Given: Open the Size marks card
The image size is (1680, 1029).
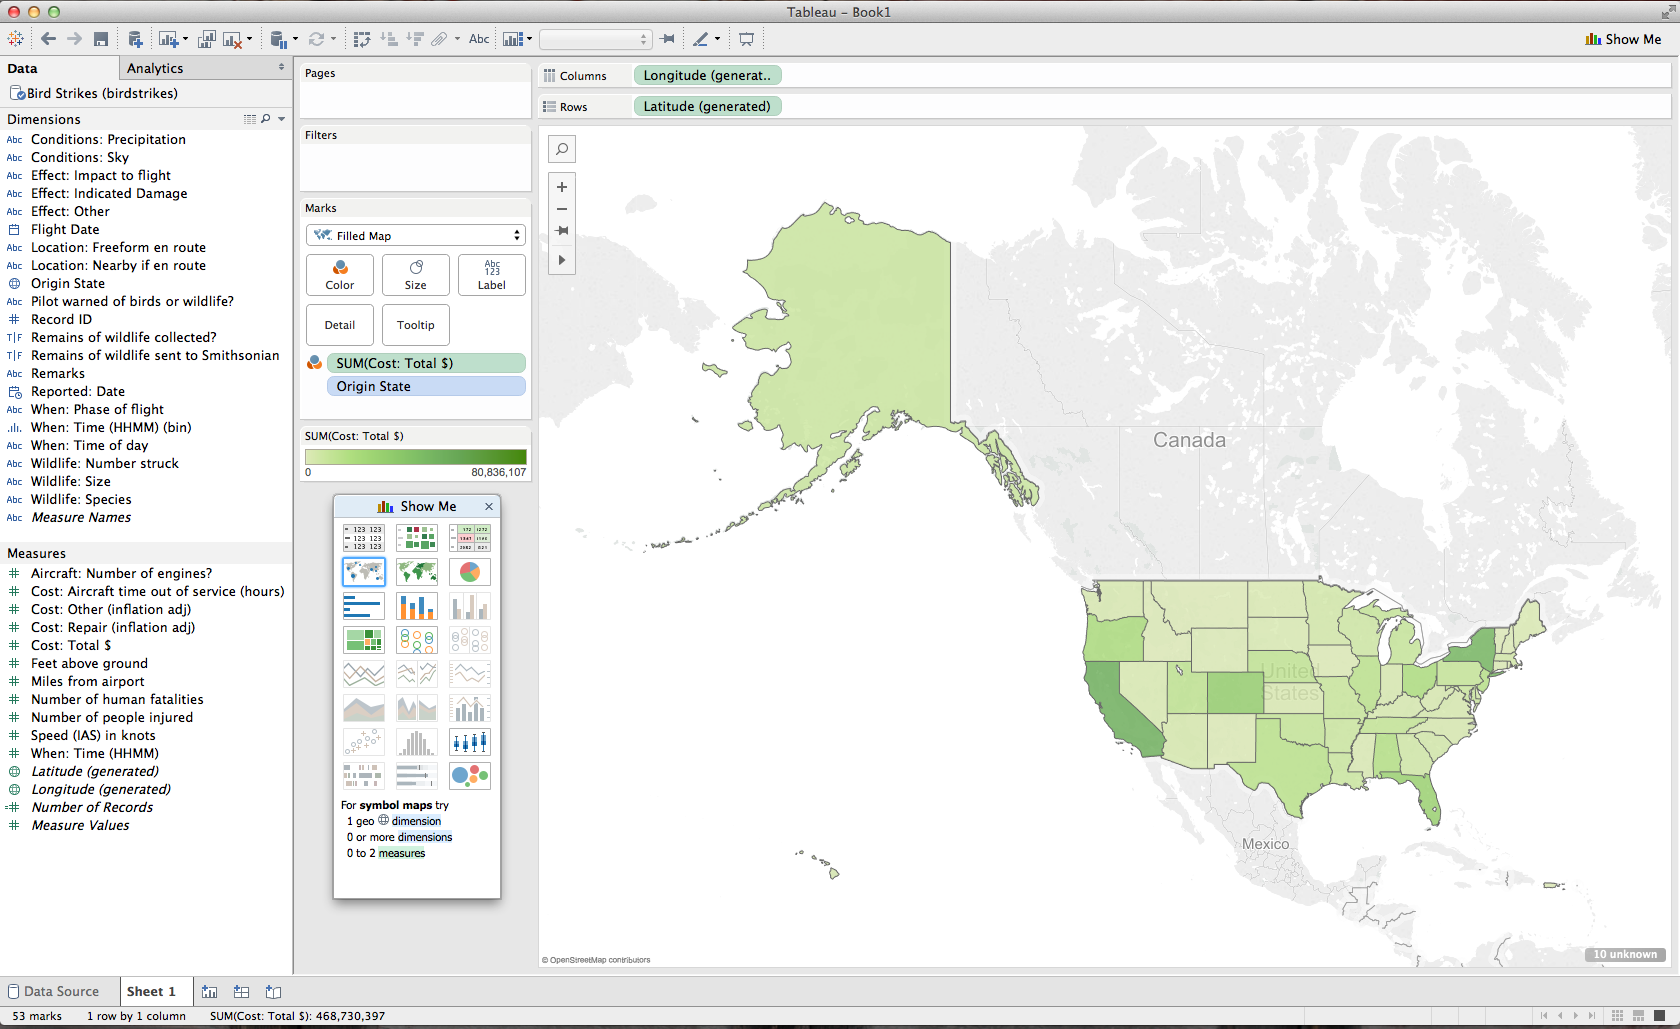Looking at the screenshot, I should click(416, 275).
